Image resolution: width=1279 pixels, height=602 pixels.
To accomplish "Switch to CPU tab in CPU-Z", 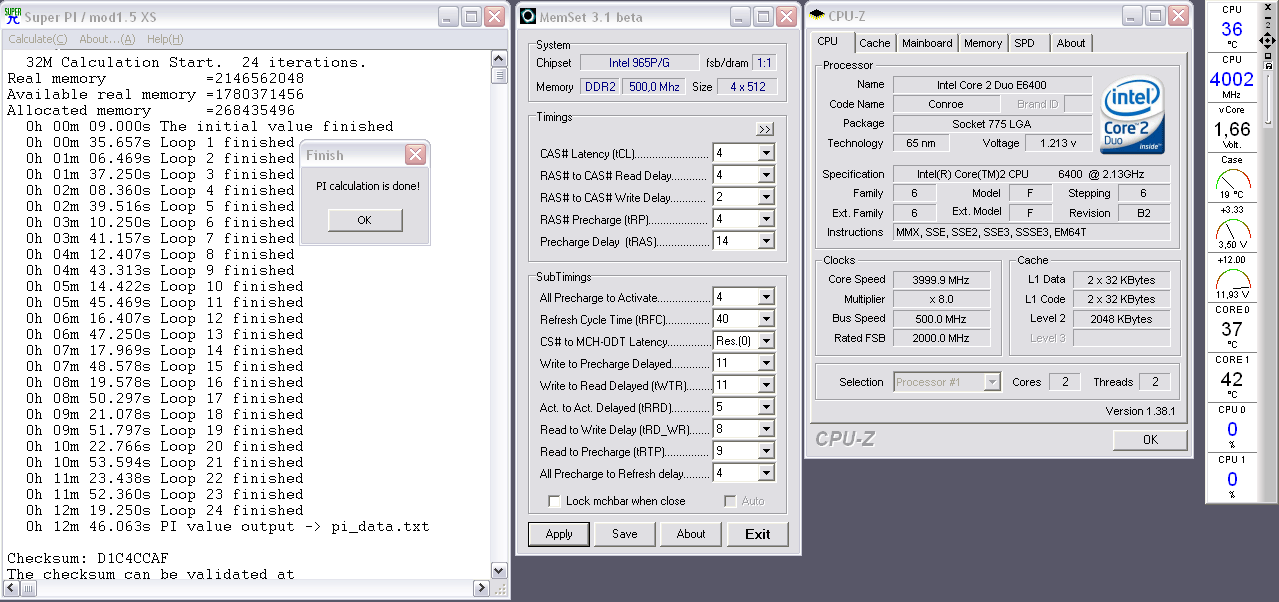I will point(832,42).
